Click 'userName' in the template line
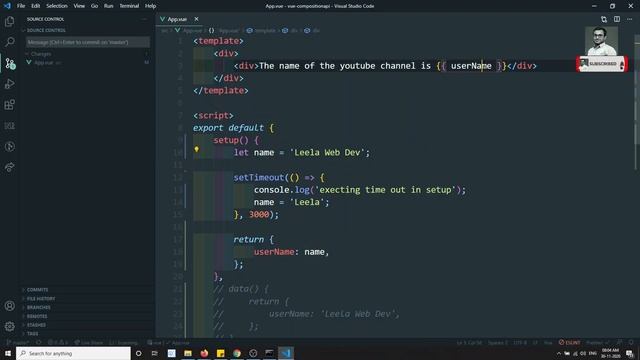The width and height of the screenshot is (640, 360). coord(471,66)
